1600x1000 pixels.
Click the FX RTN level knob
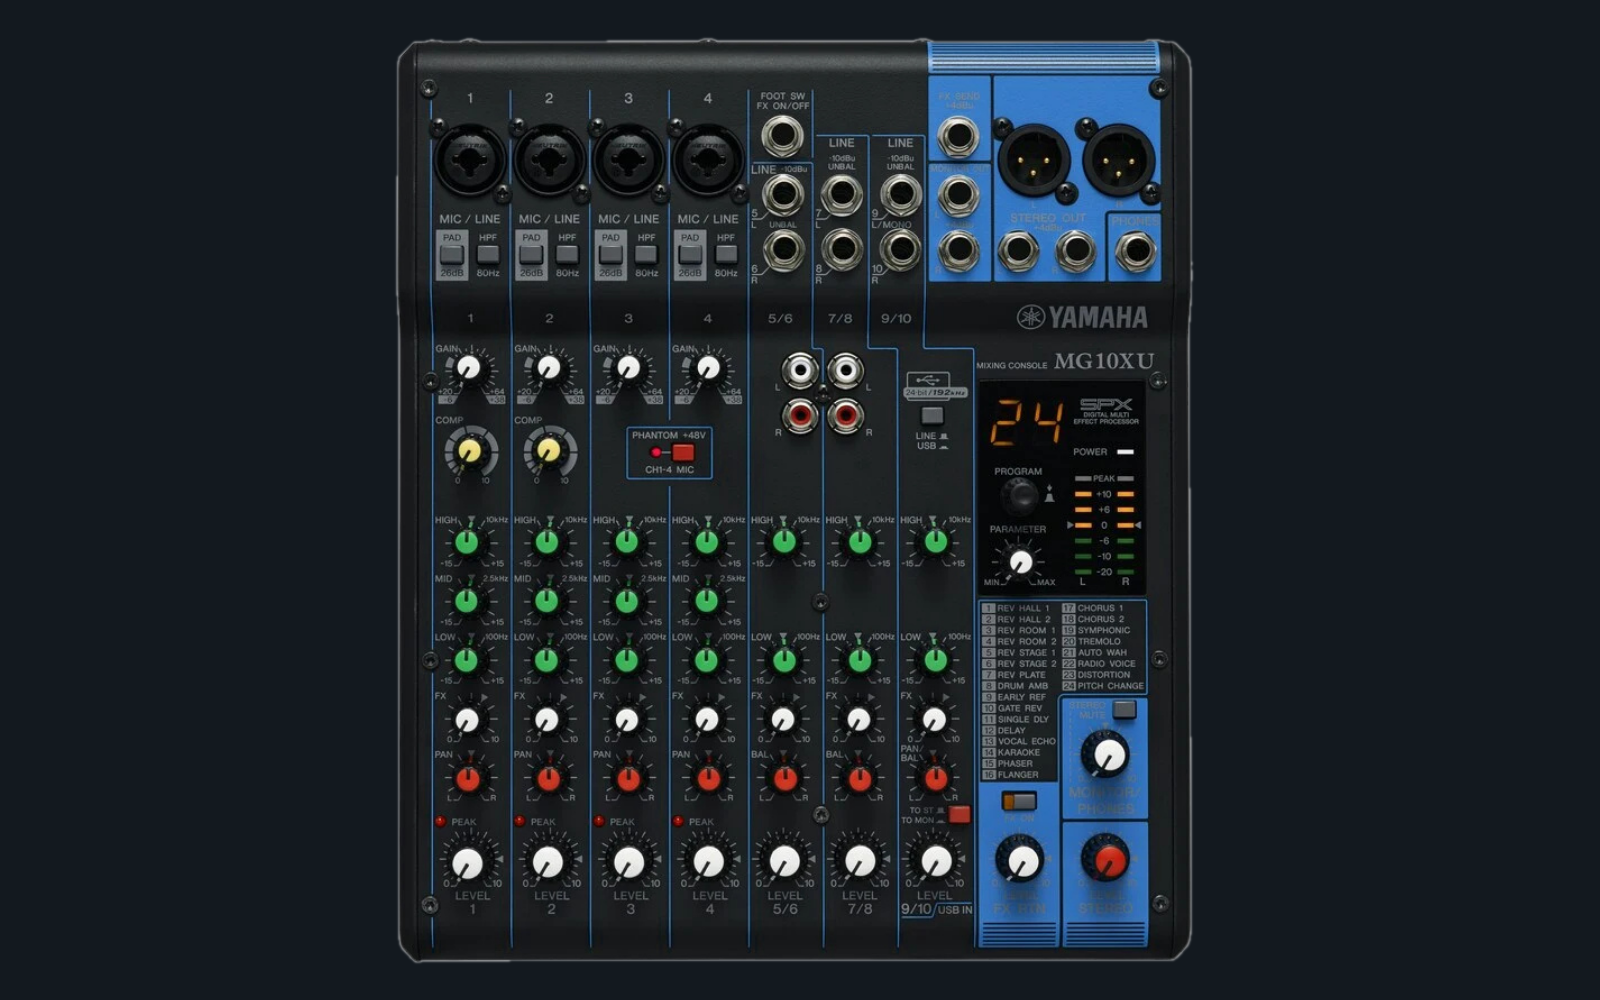(x=1020, y=860)
